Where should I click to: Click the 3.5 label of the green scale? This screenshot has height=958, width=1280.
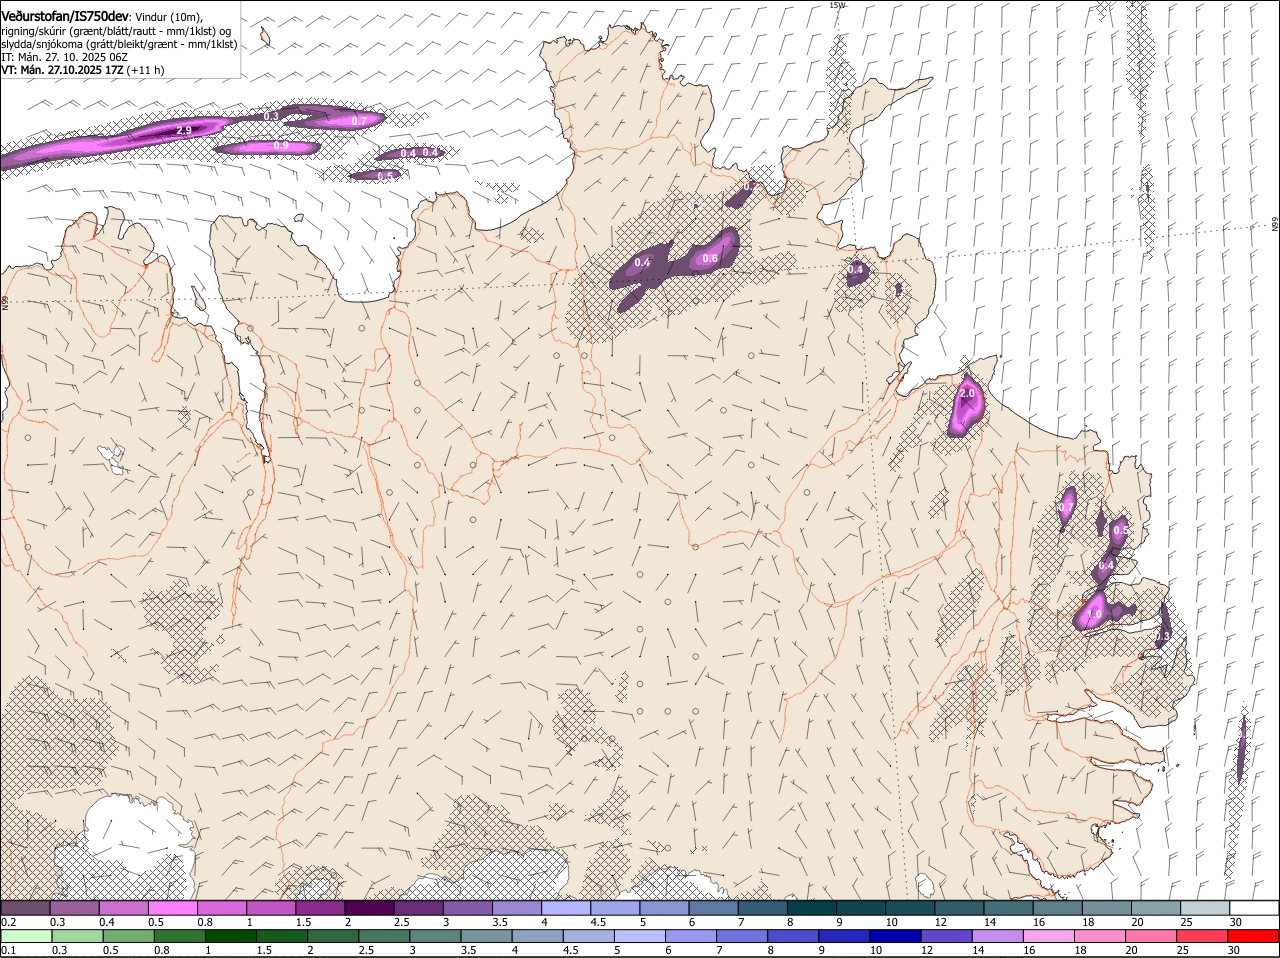point(469,950)
